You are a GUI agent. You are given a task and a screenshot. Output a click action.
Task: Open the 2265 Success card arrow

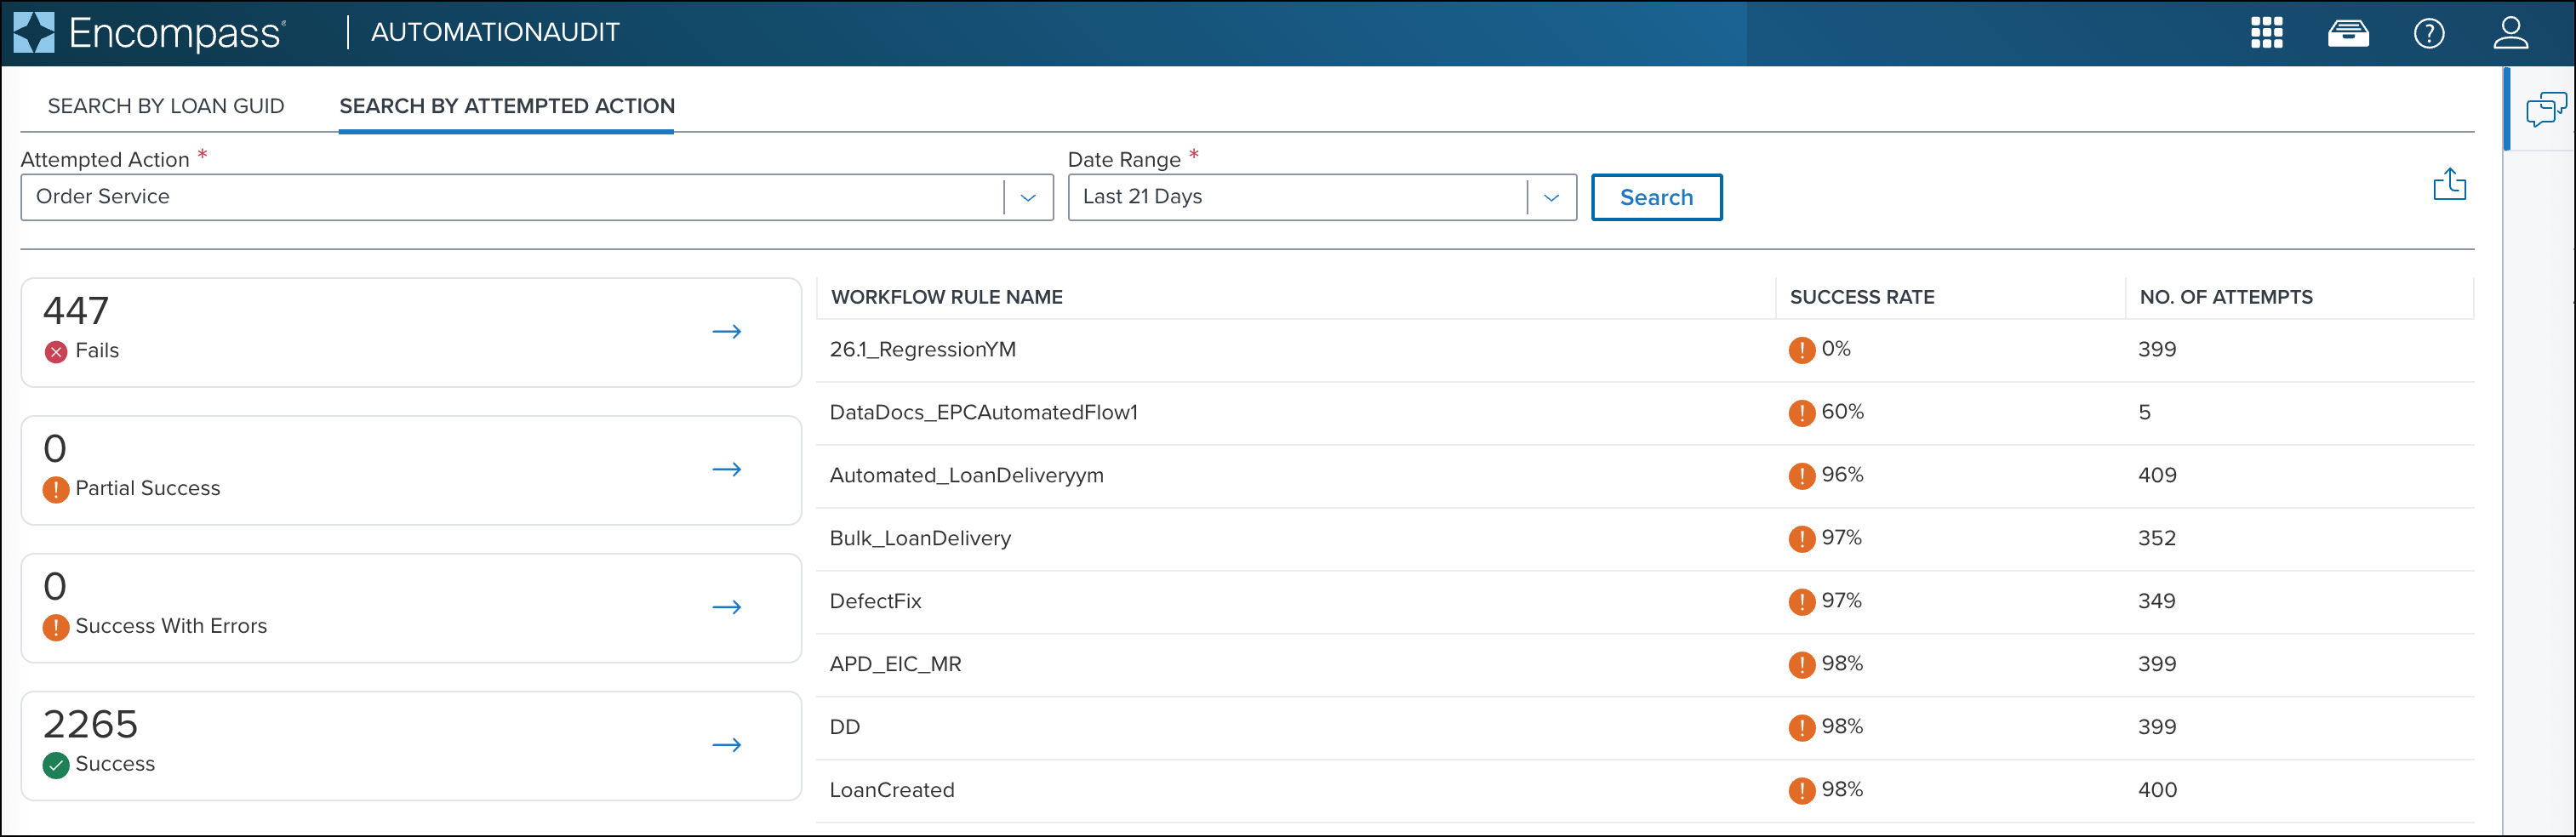click(726, 746)
